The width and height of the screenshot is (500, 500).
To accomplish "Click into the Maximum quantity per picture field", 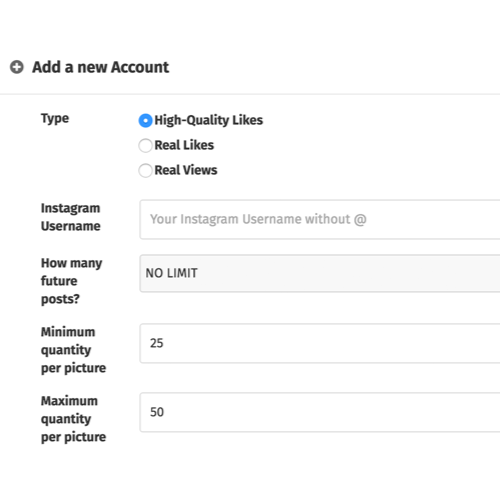I will pos(320,412).
